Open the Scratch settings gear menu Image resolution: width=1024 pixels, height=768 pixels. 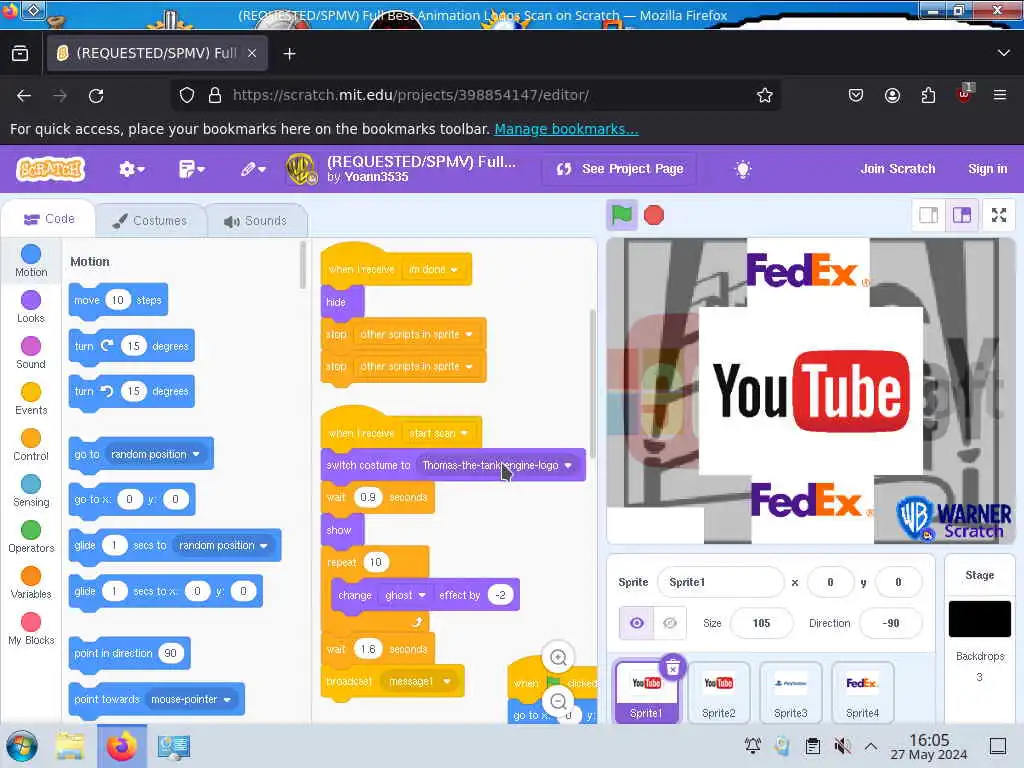pos(131,169)
